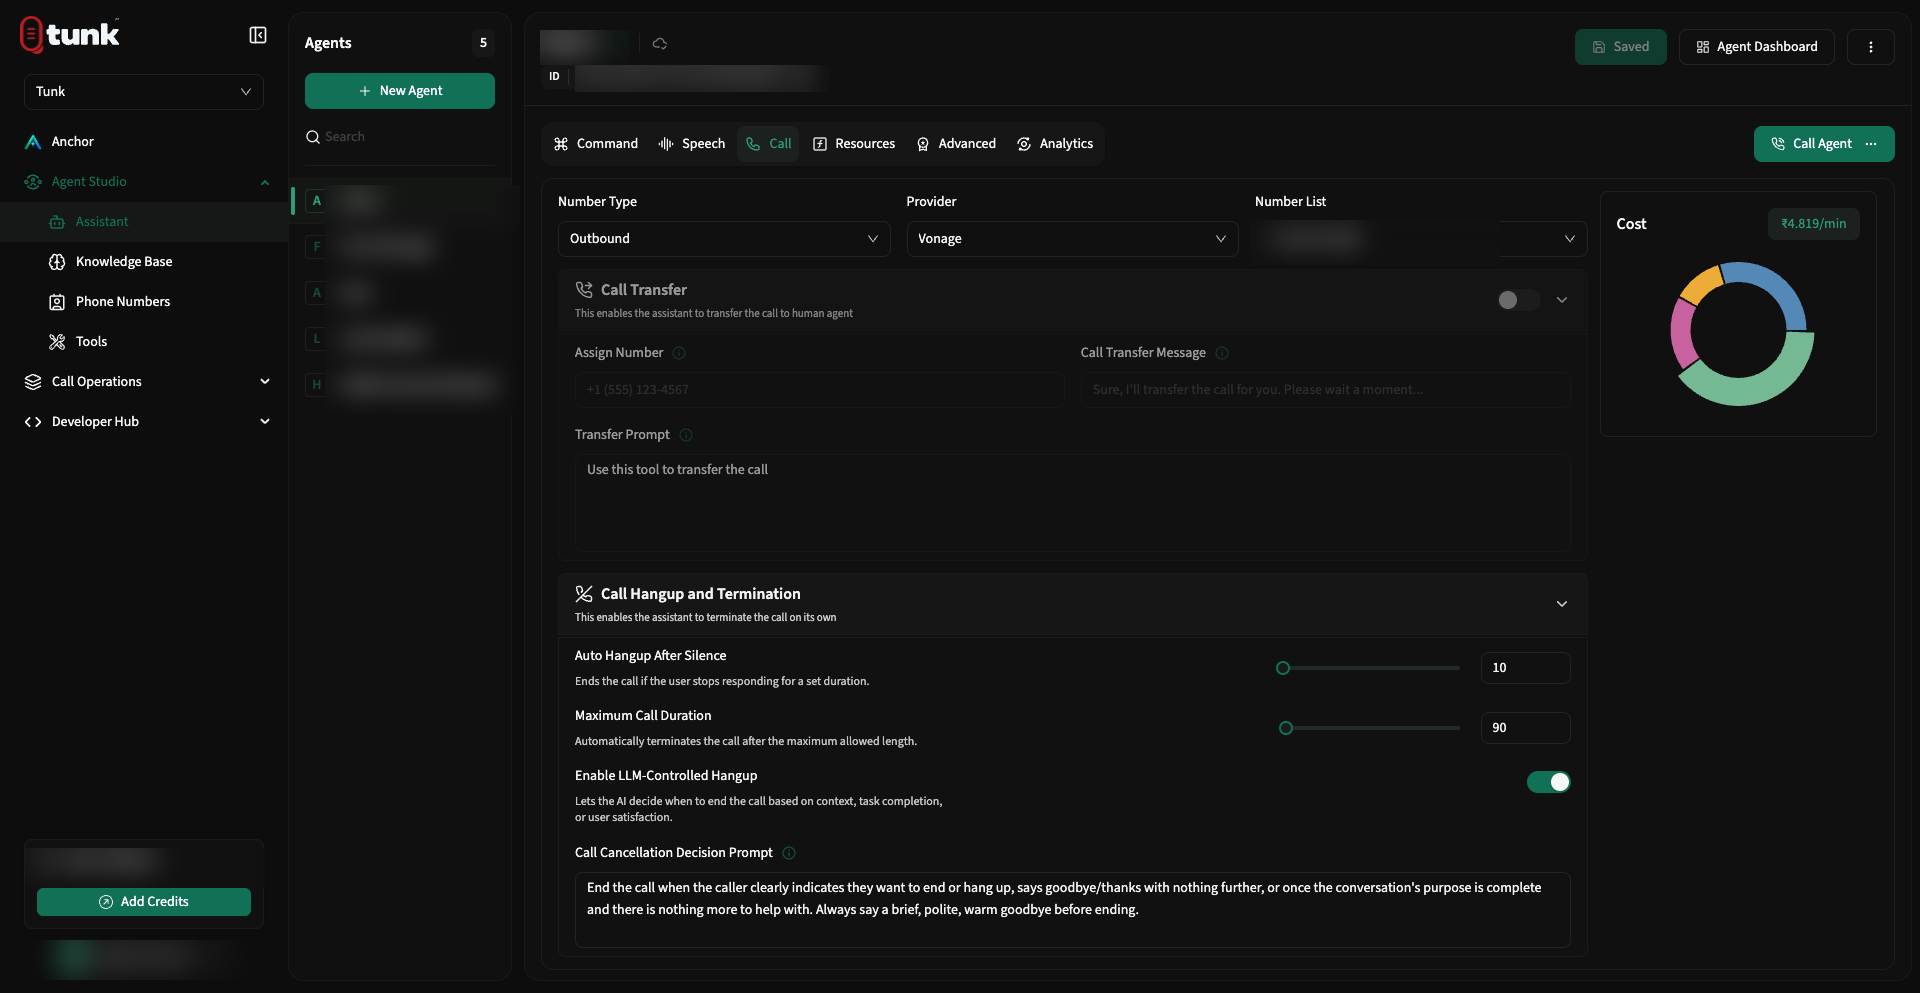Open Call Agent ellipsis options
The height and width of the screenshot is (993, 1920).
coord(1872,144)
